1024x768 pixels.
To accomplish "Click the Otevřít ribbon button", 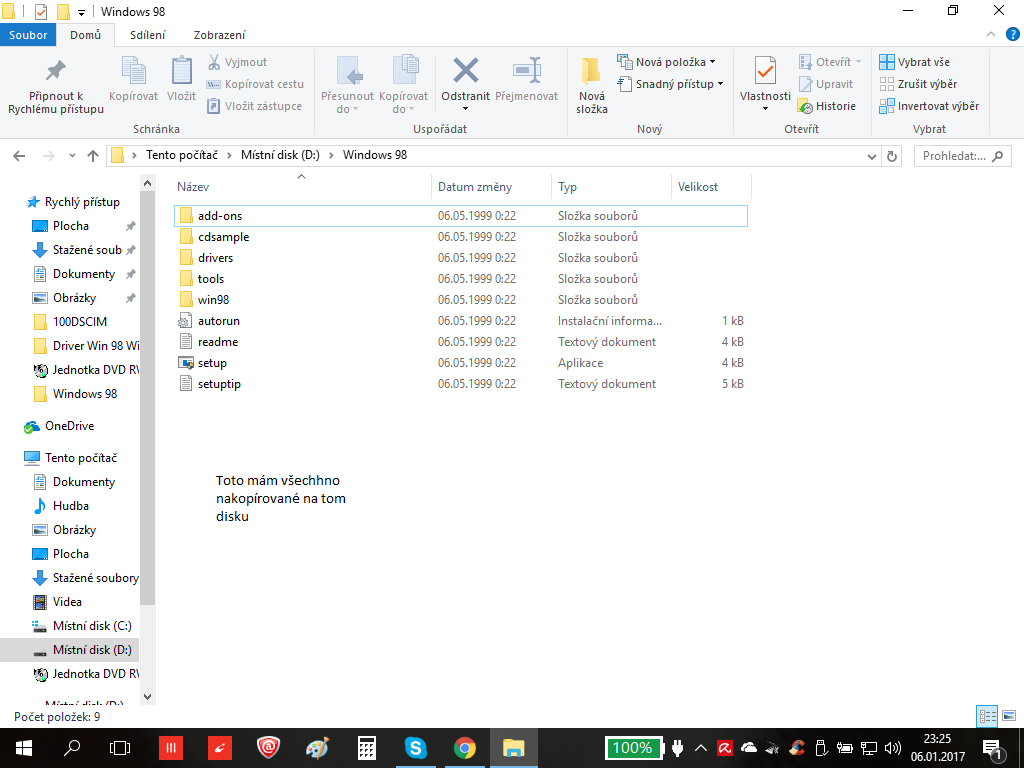I will (830, 62).
